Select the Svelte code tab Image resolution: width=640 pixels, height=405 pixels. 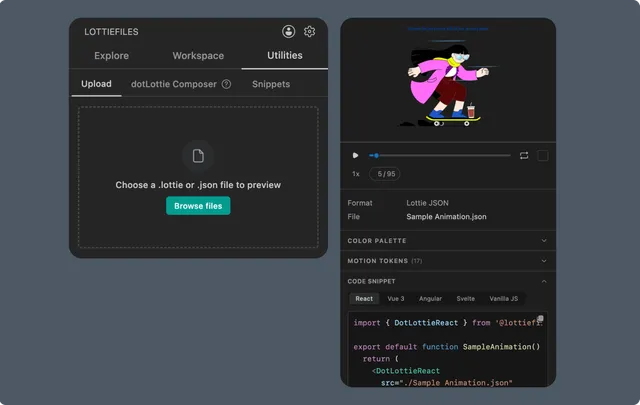tap(466, 299)
